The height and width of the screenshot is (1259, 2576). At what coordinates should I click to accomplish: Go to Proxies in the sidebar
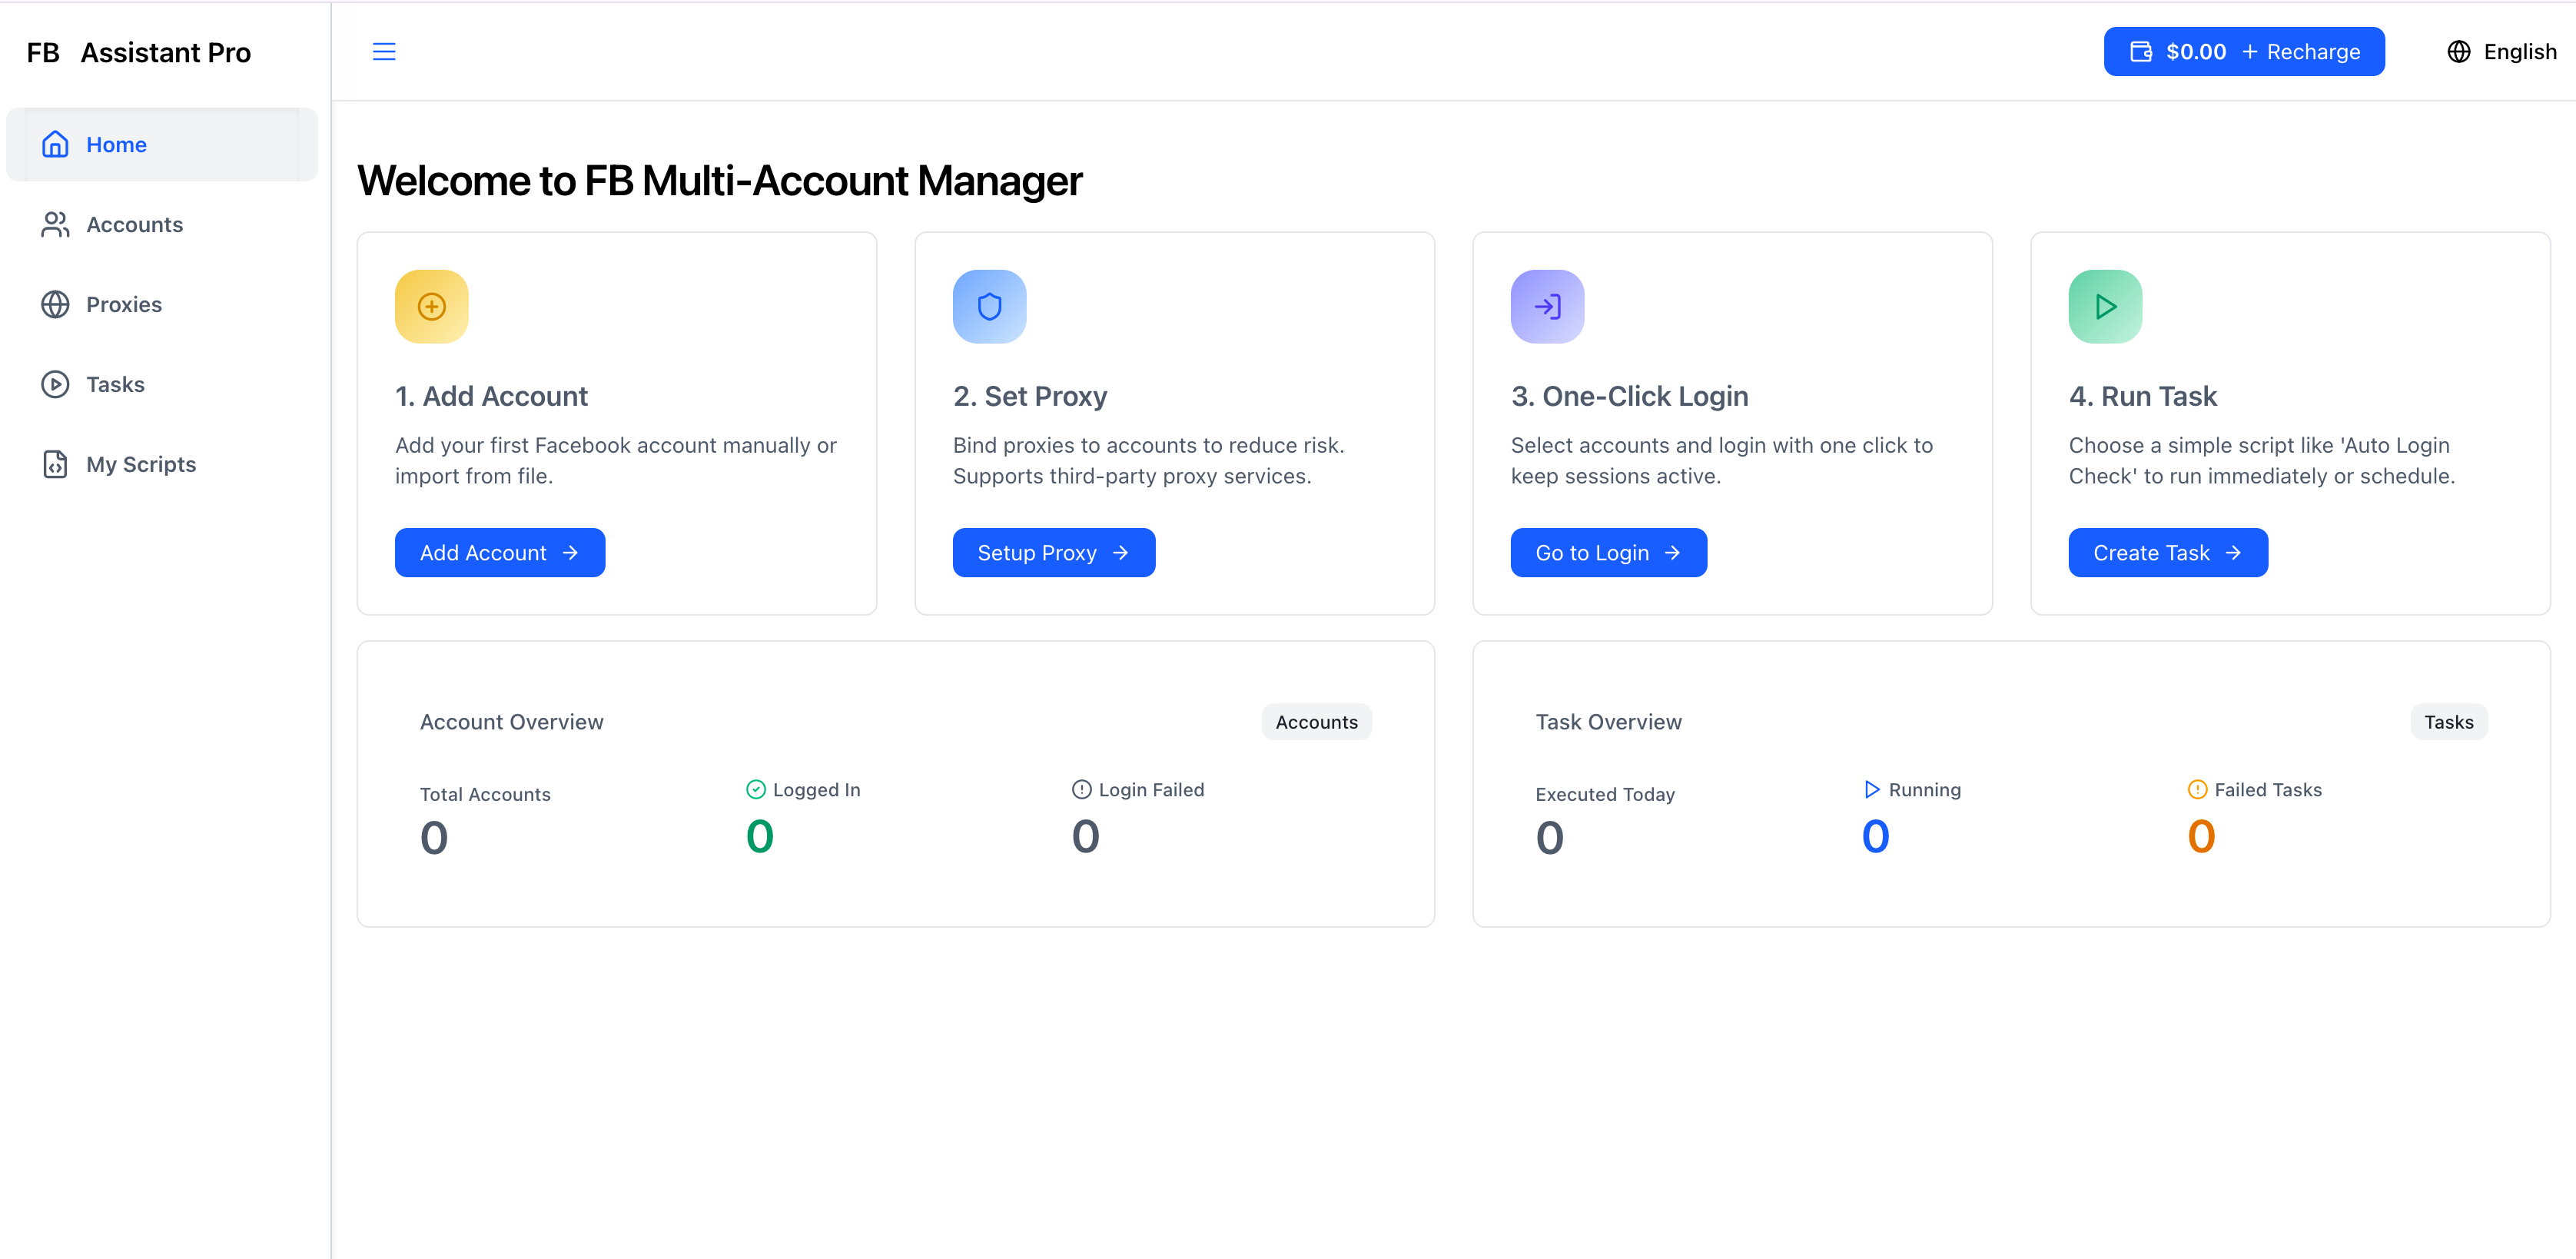pos(123,305)
